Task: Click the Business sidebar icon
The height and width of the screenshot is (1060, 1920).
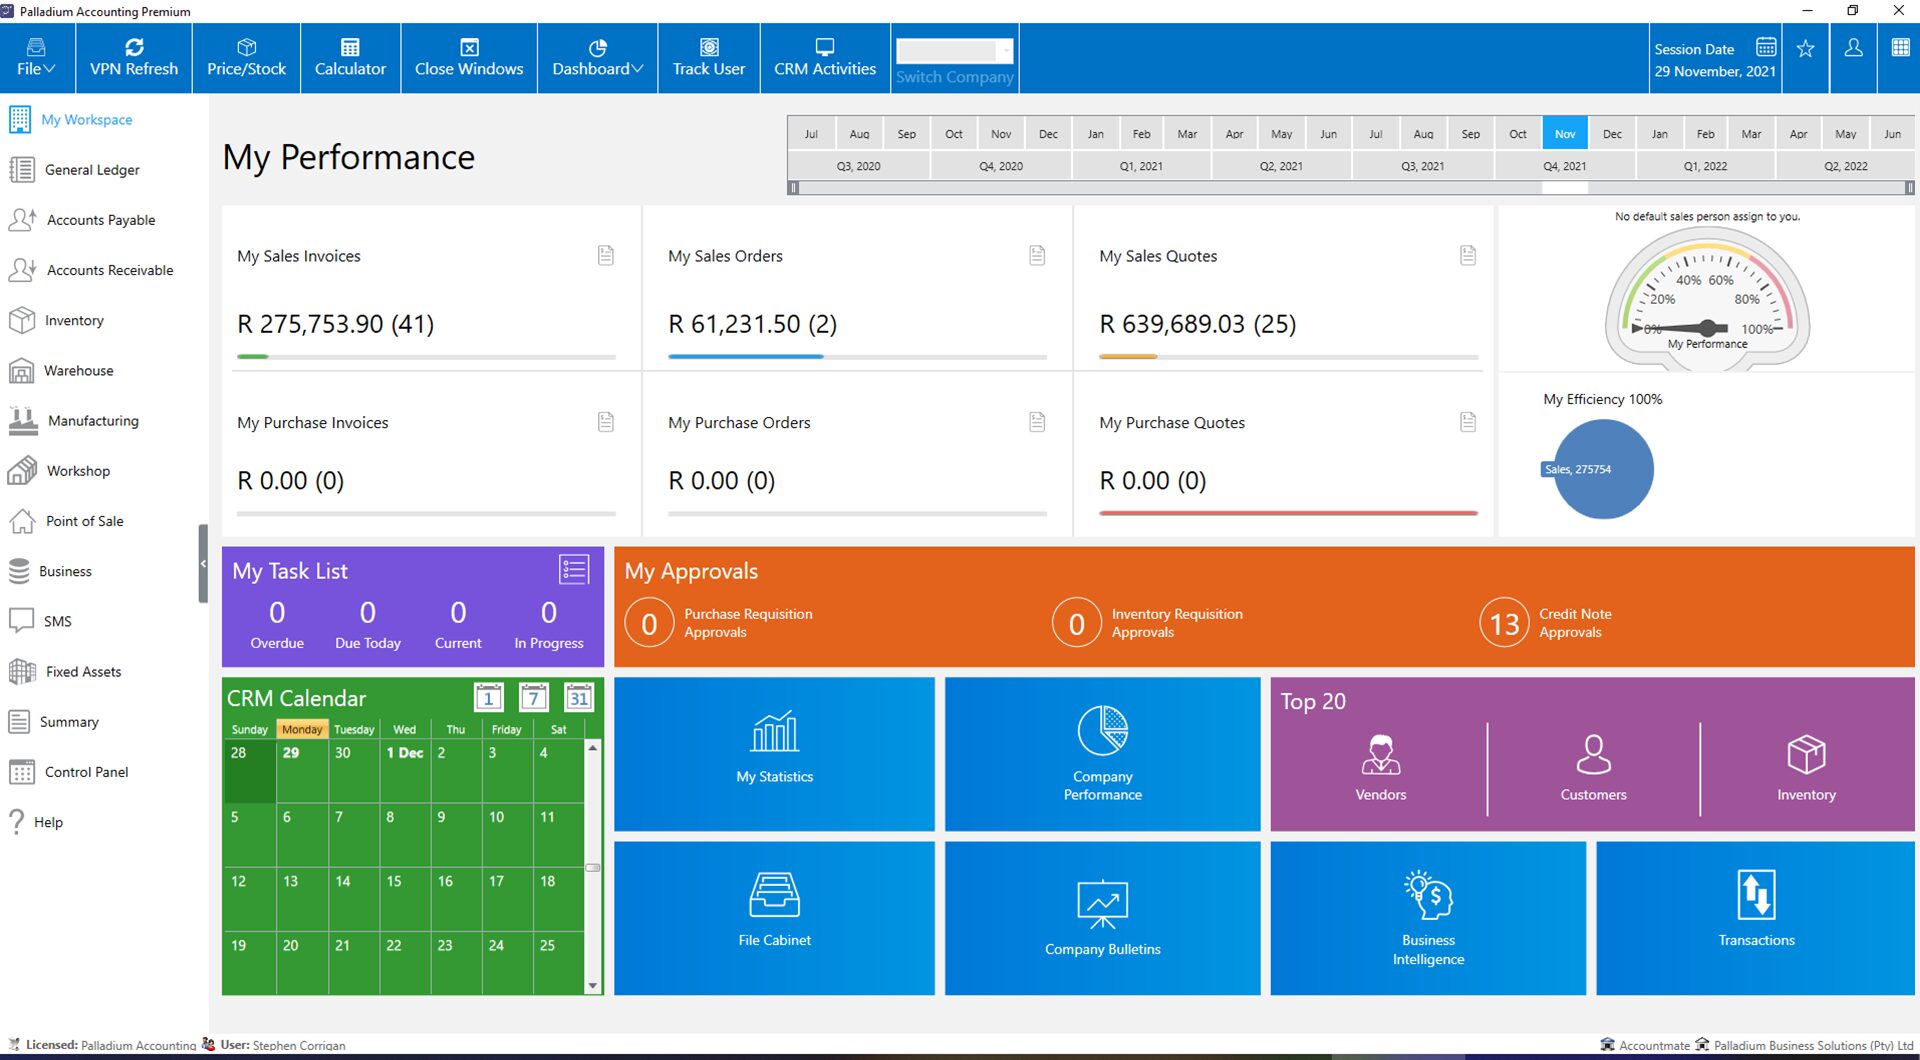Action: pyautogui.click(x=19, y=571)
